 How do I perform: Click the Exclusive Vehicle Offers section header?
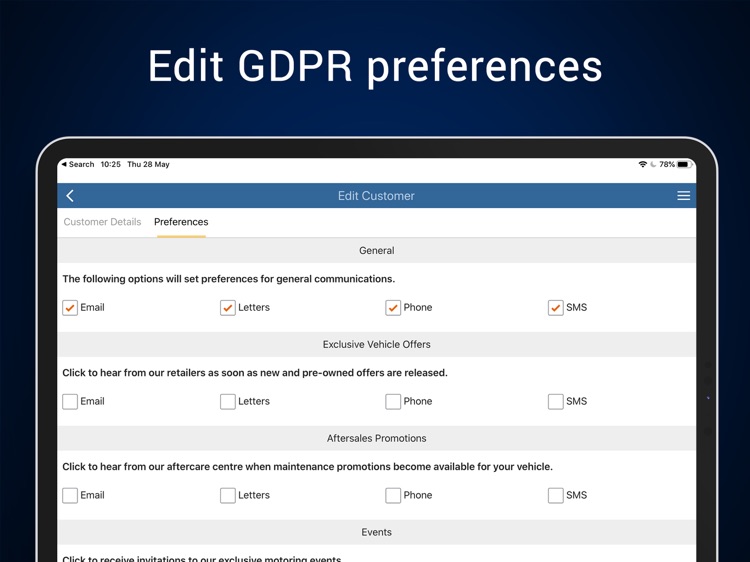pos(376,344)
